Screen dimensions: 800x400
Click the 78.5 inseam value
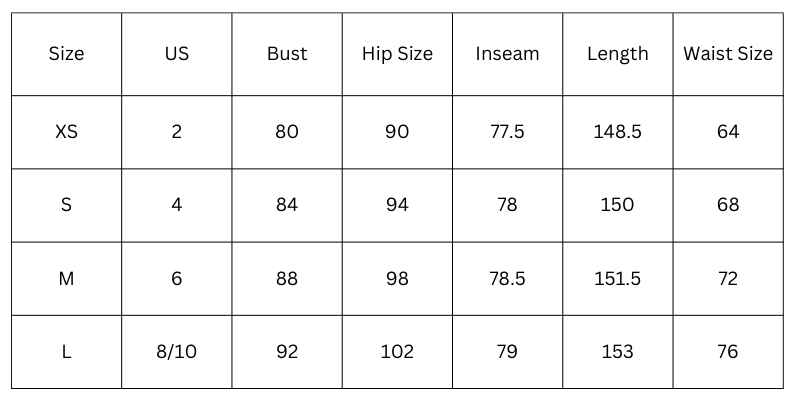[x=507, y=279]
